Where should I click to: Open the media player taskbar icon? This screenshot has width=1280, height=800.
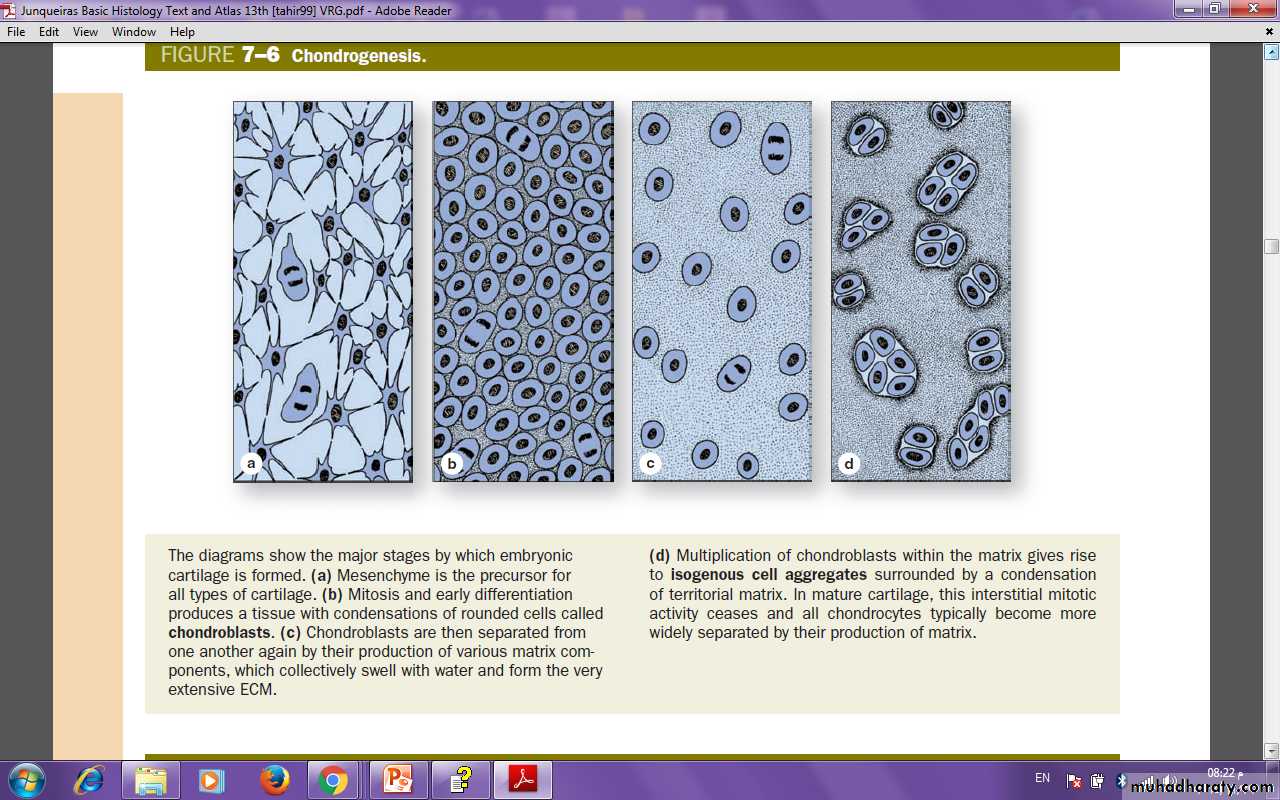coord(211,780)
